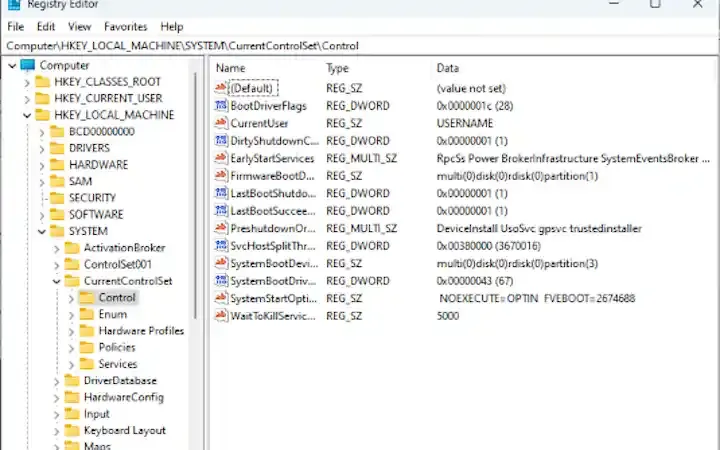Expand the HKEY_CURRENT_USER tree node
This screenshot has width=720, height=450.
coord(27,99)
